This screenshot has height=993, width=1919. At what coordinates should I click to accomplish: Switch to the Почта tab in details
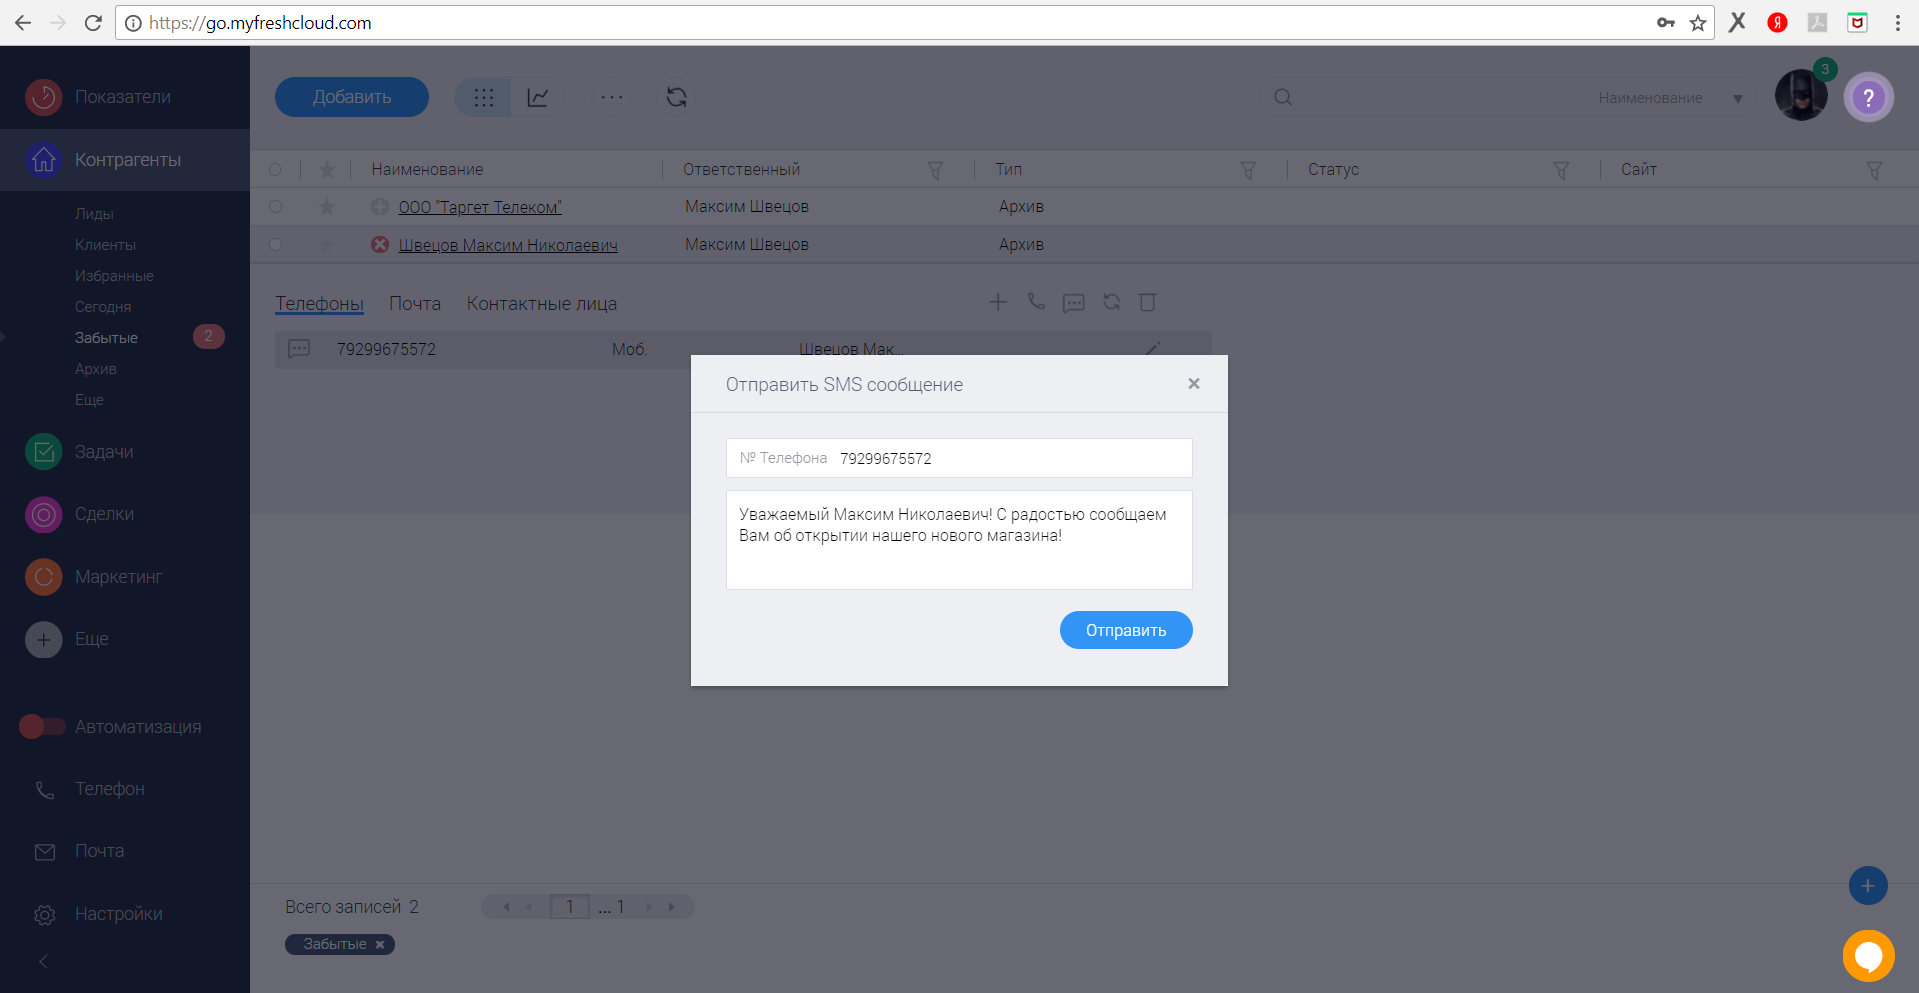click(x=415, y=304)
